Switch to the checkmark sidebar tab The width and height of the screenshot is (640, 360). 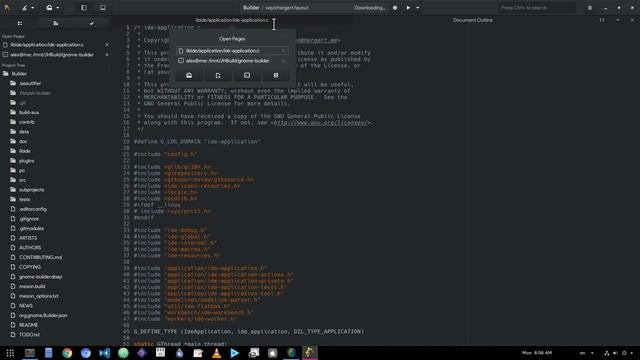pos(91,23)
